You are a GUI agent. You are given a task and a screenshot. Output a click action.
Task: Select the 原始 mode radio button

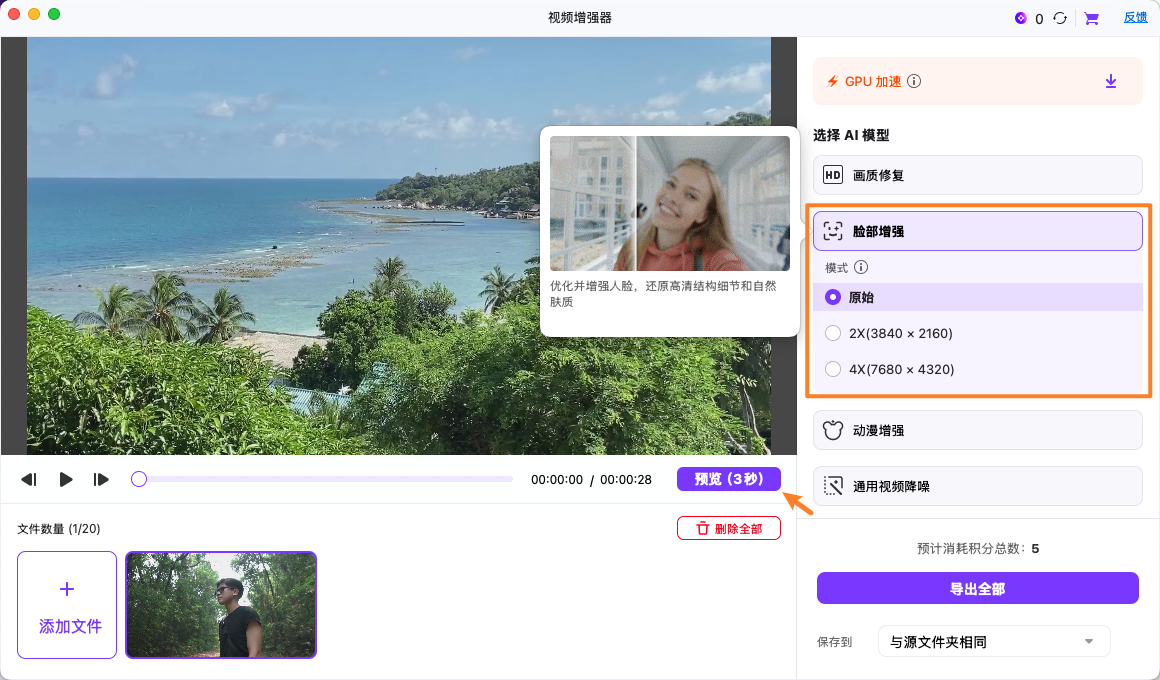[x=833, y=297]
